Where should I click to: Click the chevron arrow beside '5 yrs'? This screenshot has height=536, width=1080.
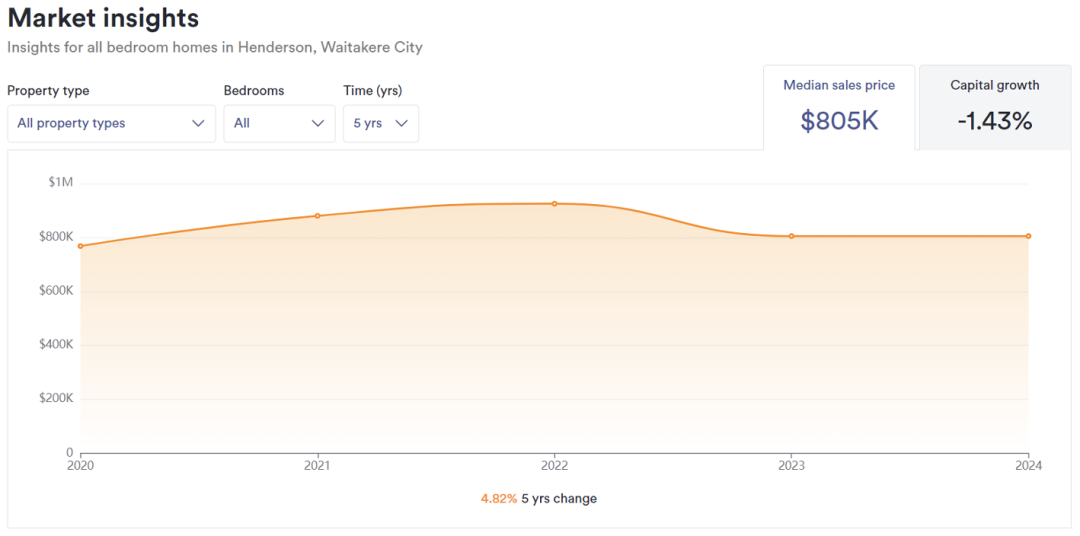point(402,124)
